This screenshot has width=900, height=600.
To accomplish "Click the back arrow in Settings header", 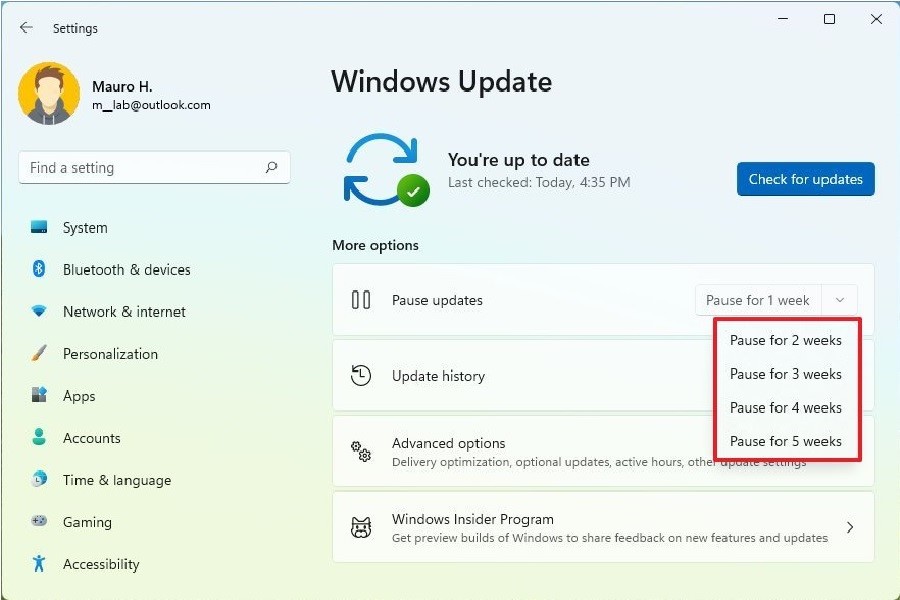I will [26, 28].
